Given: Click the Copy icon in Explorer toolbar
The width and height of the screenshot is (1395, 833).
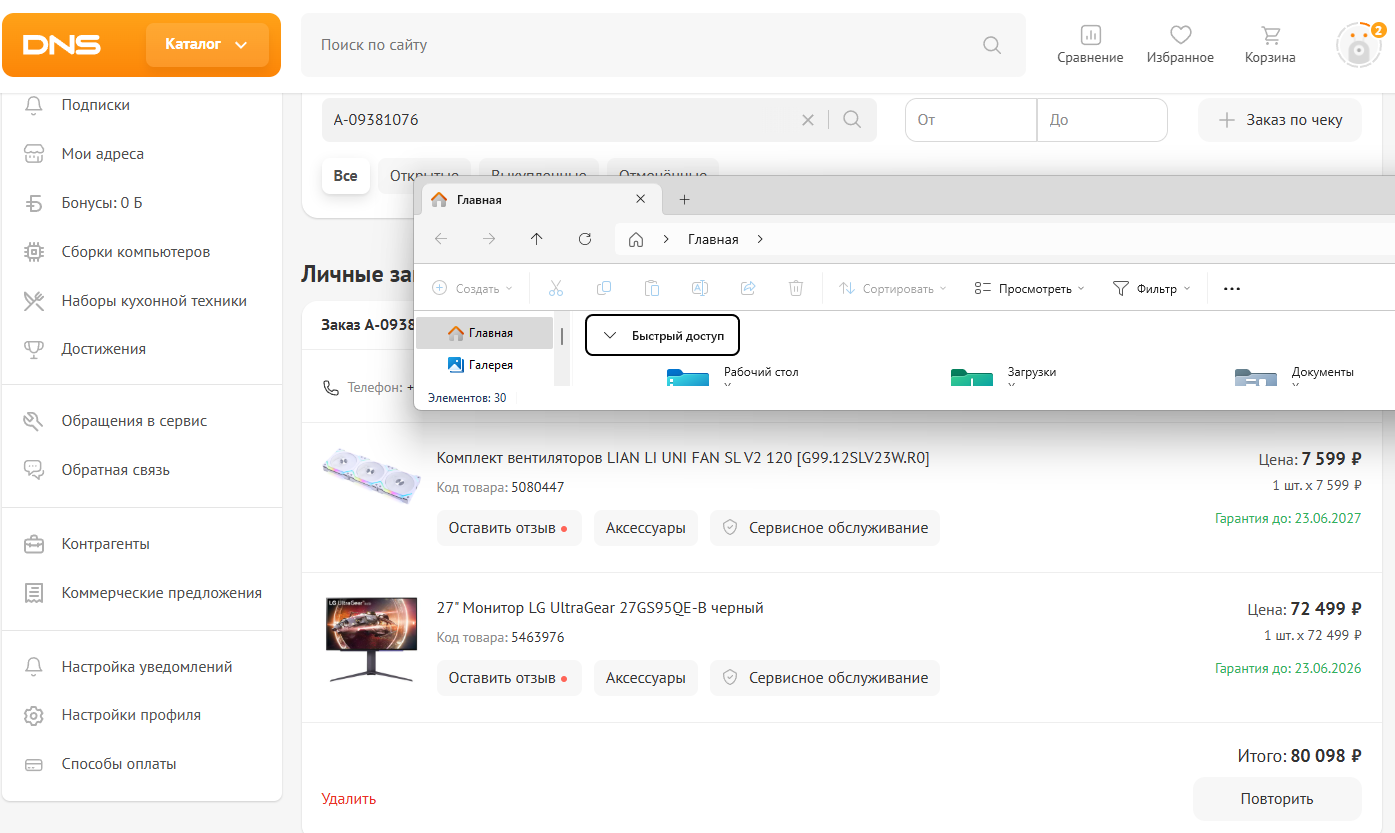Looking at the screenshot, I should 604,288.
